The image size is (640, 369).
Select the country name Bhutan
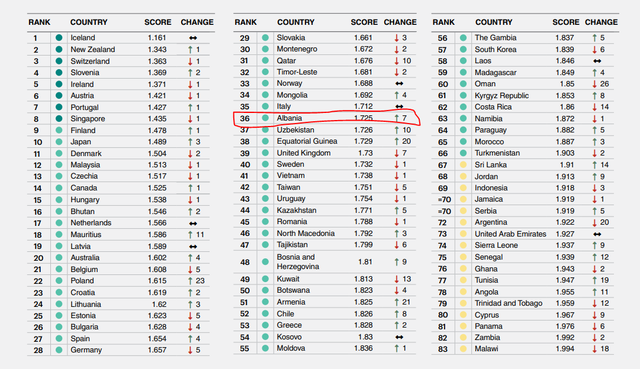tap(82, 211)
